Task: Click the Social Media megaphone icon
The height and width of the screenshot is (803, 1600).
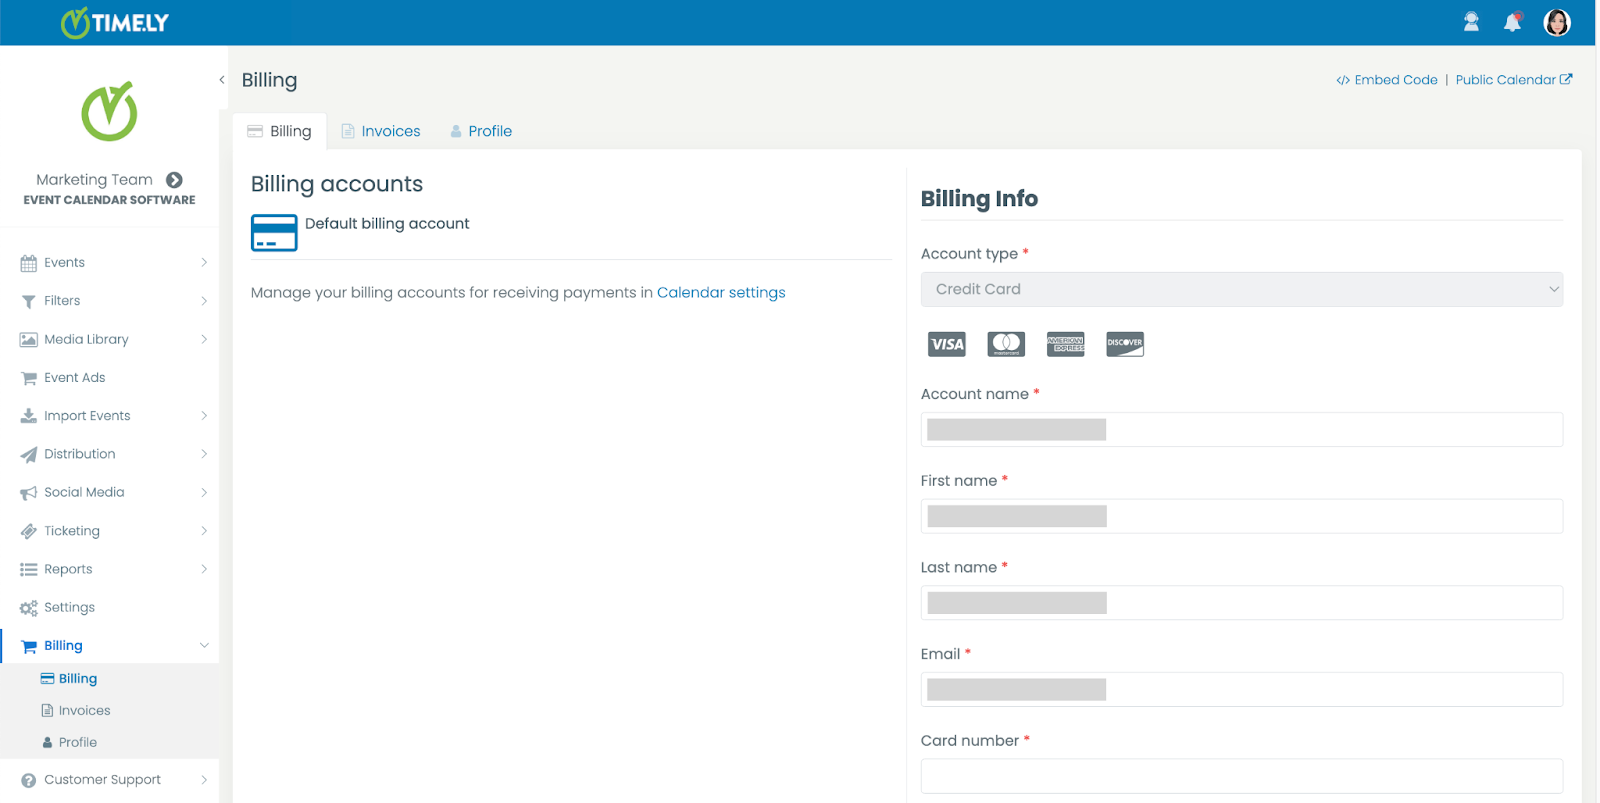Action: coord(29,493)
